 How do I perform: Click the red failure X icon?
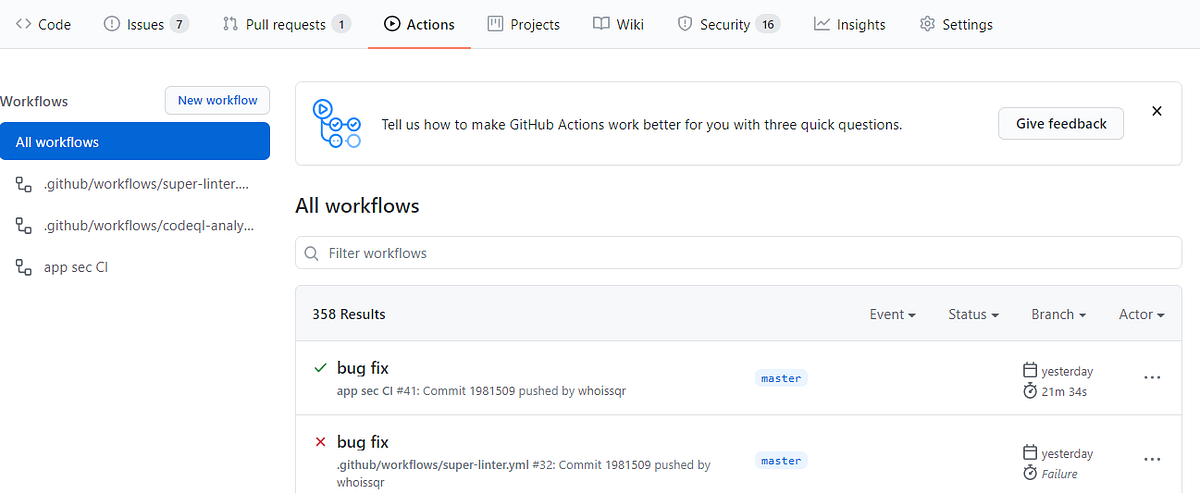320,442
